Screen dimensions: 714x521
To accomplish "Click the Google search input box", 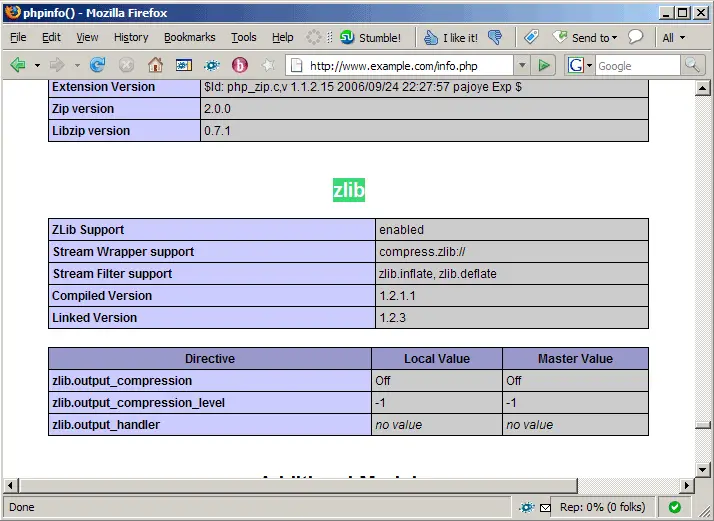I will (638, 66).
